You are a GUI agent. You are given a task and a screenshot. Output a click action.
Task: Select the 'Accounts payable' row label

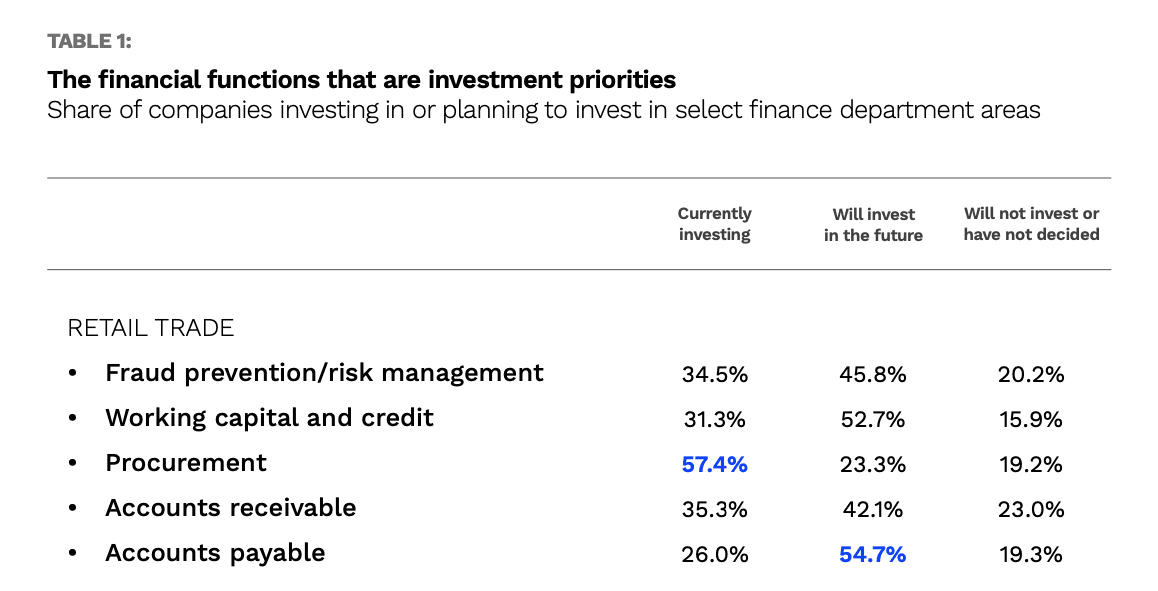click(215, 553)
